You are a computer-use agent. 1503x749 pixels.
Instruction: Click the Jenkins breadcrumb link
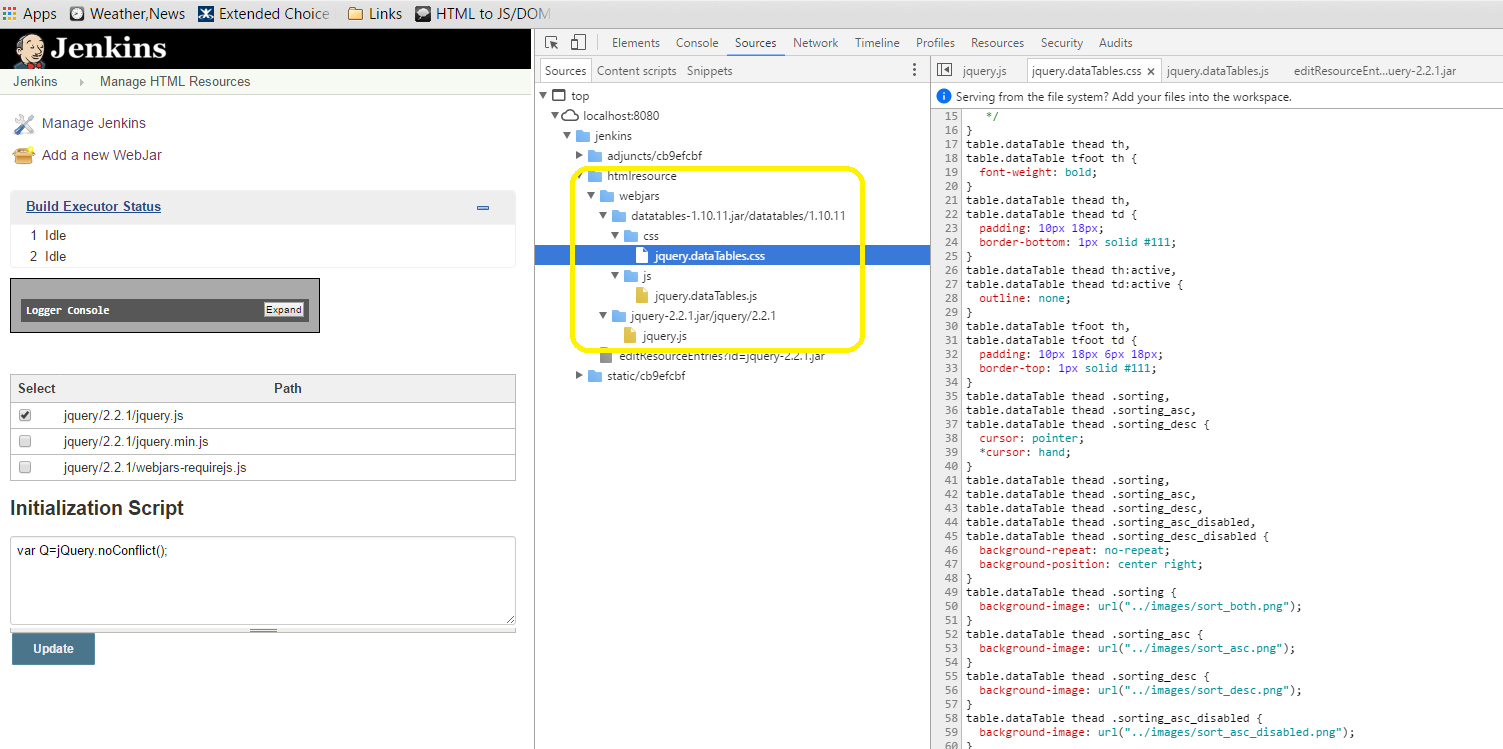click(35, 82)
